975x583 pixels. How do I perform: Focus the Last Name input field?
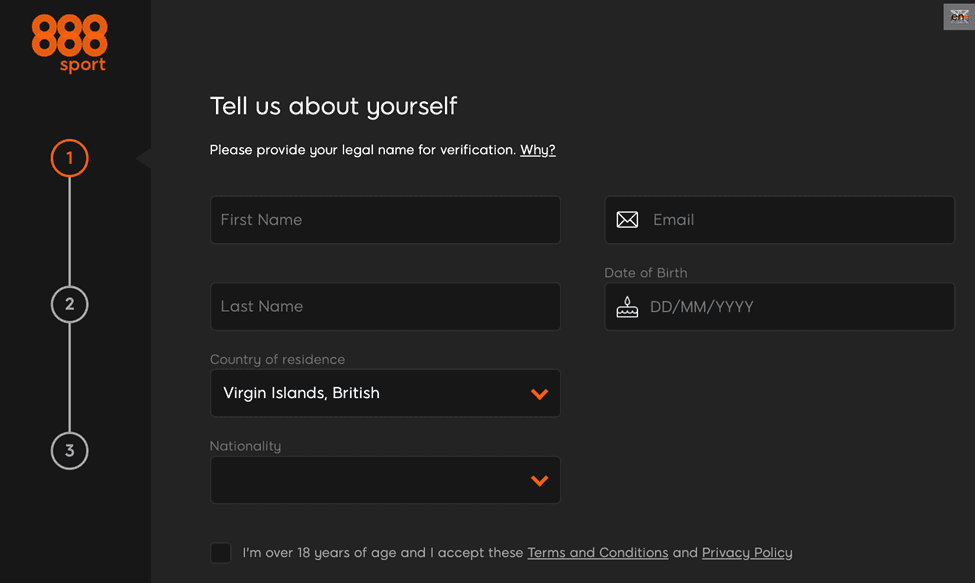tap(385, 307)
